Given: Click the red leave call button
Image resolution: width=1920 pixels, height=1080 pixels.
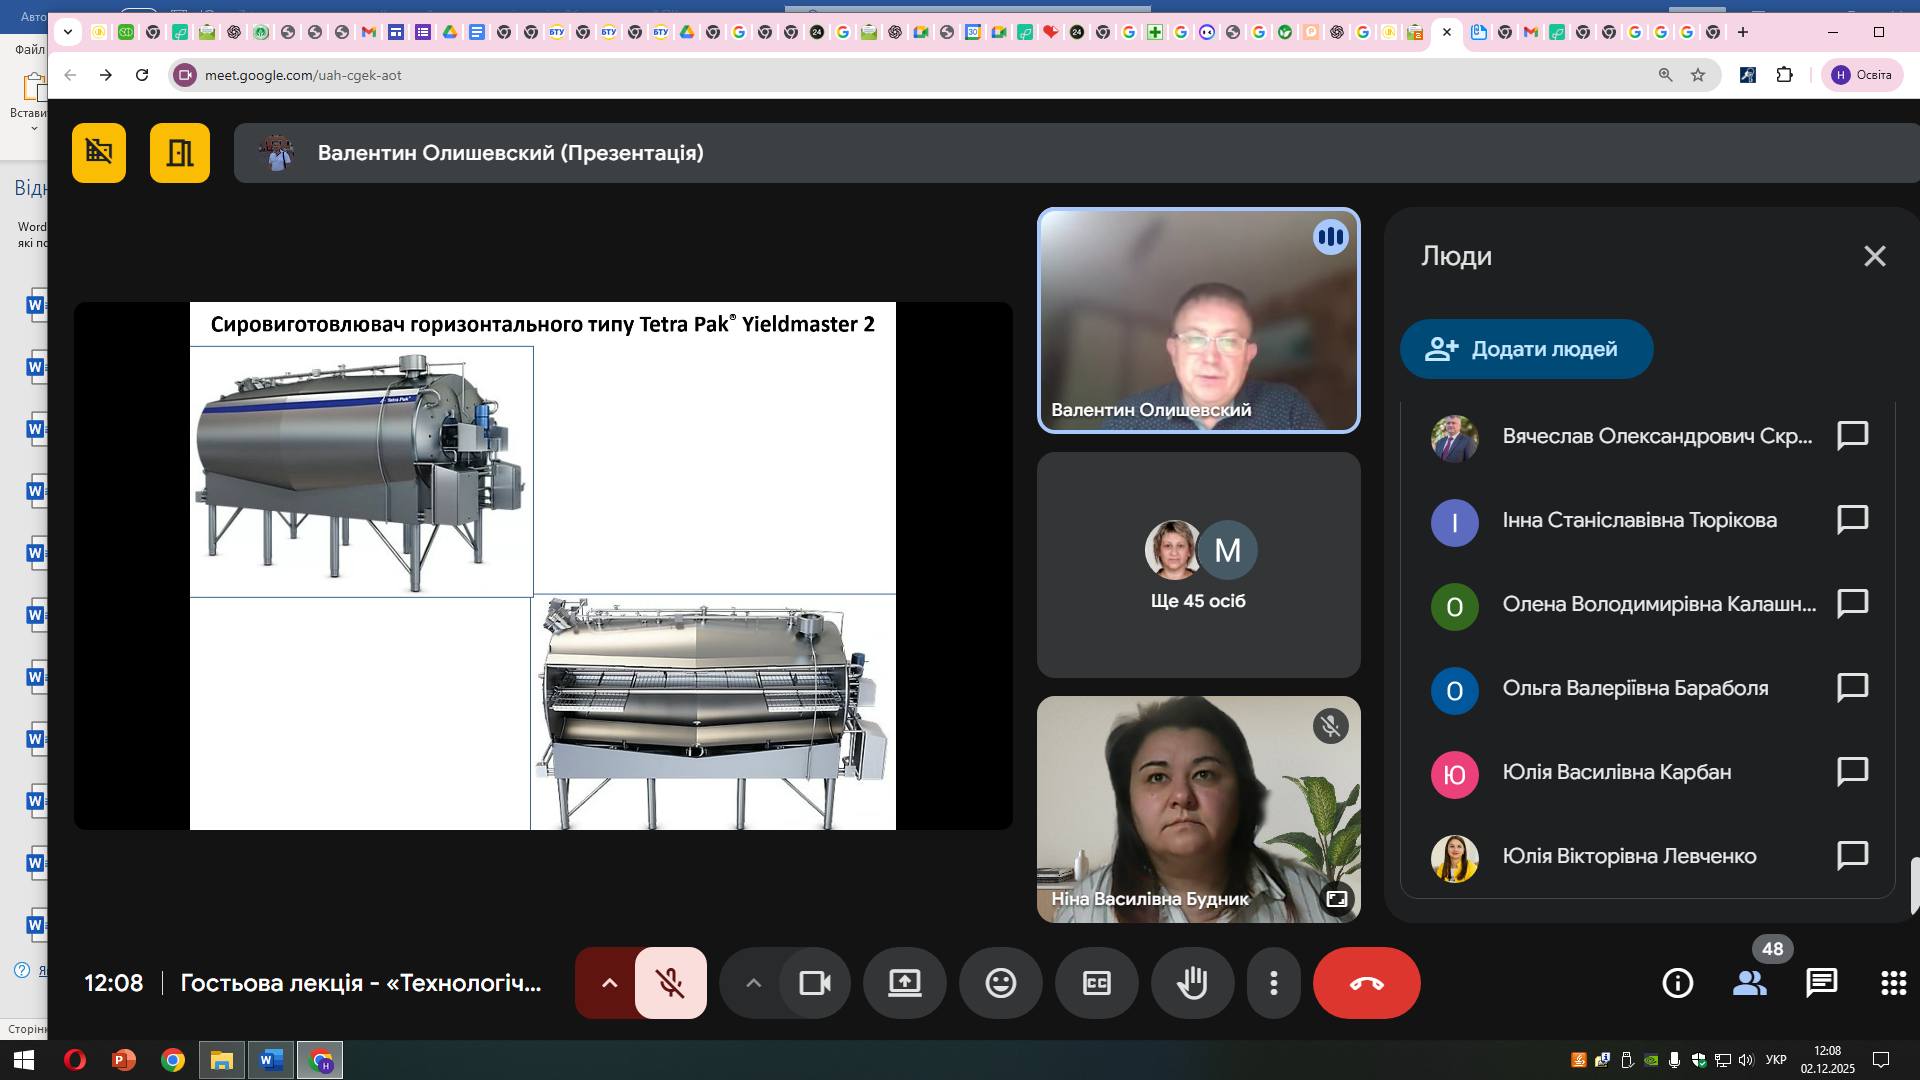Looking at the screenshot, I should point(1366,983).
